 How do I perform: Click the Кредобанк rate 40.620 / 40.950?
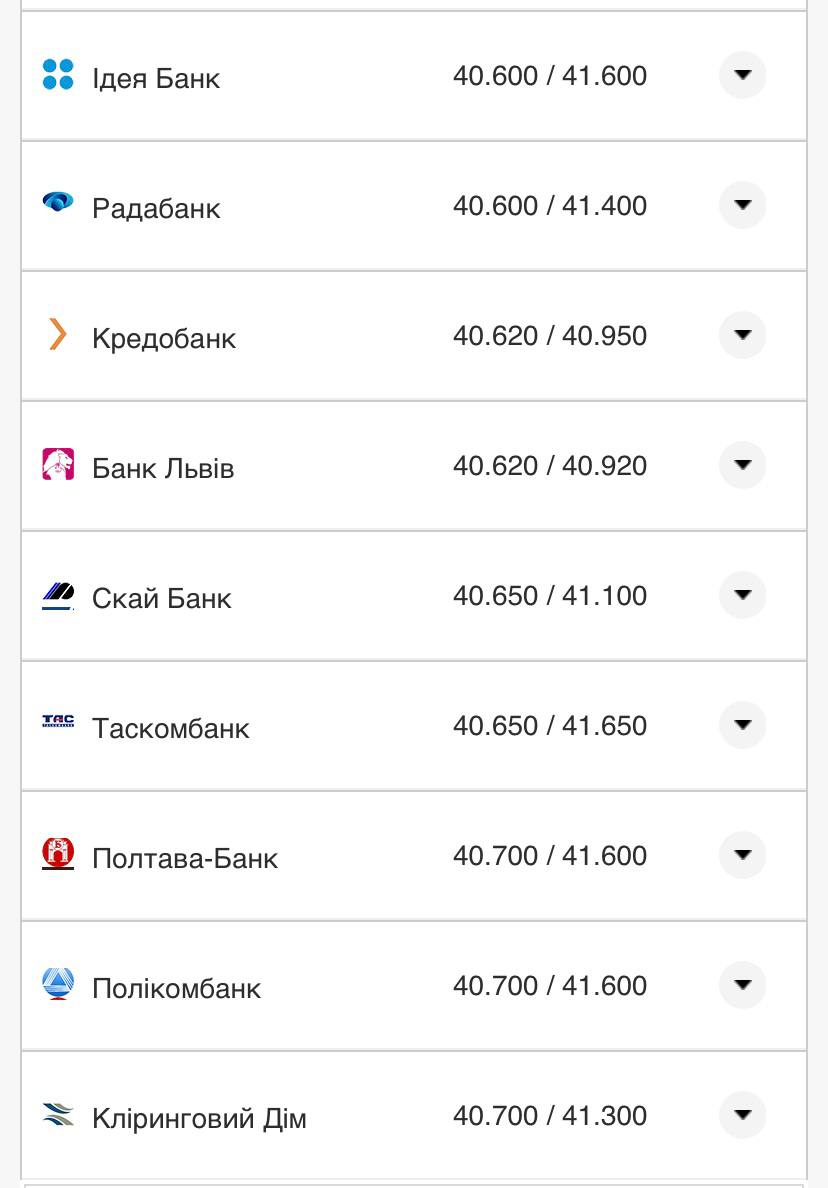550,335
